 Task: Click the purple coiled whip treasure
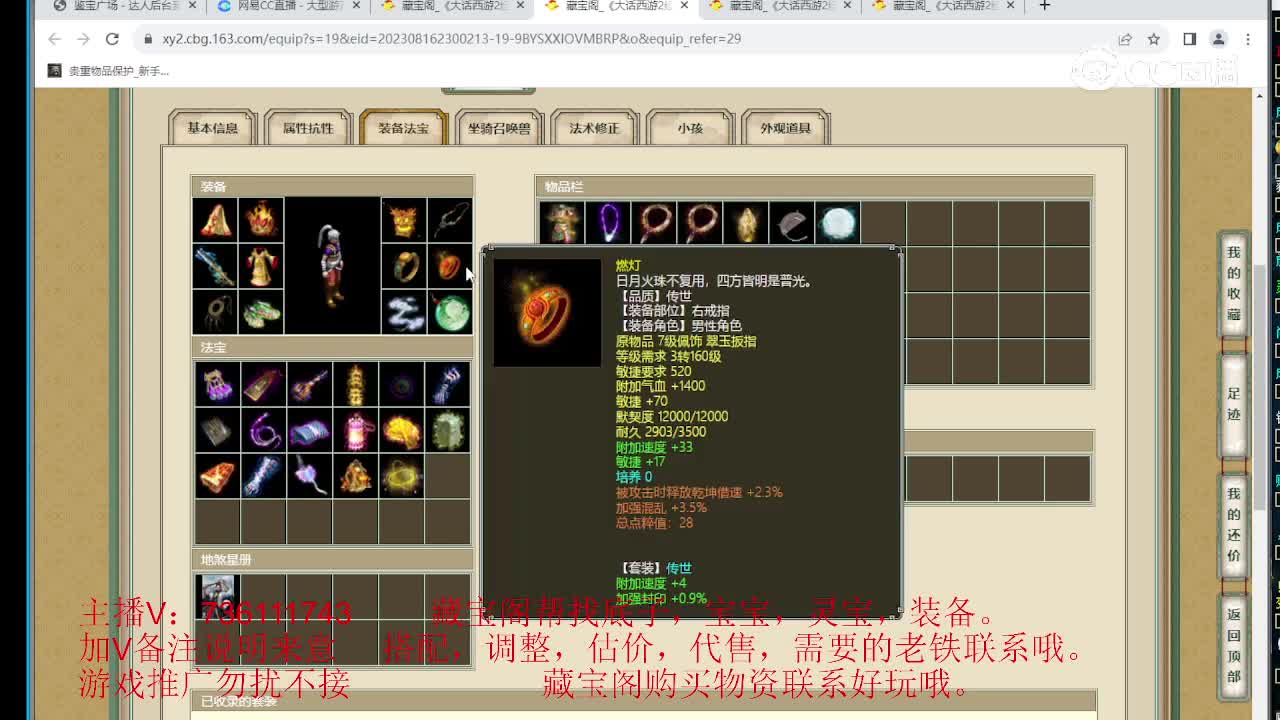263,430
